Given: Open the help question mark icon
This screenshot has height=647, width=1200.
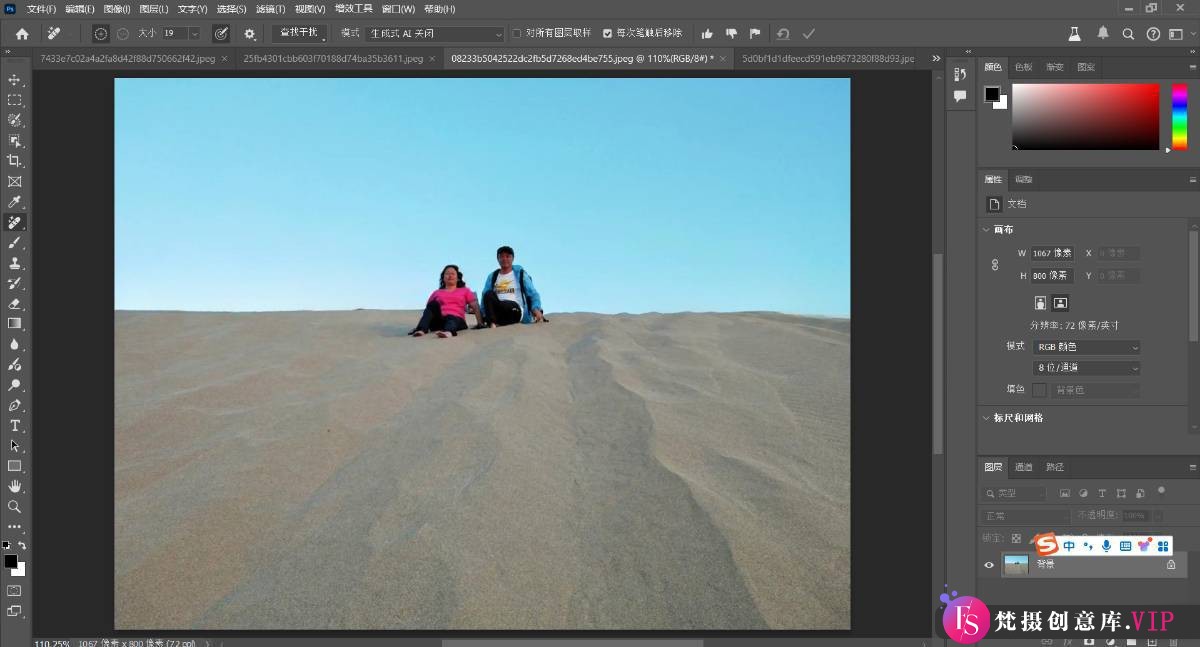Looking at the screenshot, I should pos(1153,34).
